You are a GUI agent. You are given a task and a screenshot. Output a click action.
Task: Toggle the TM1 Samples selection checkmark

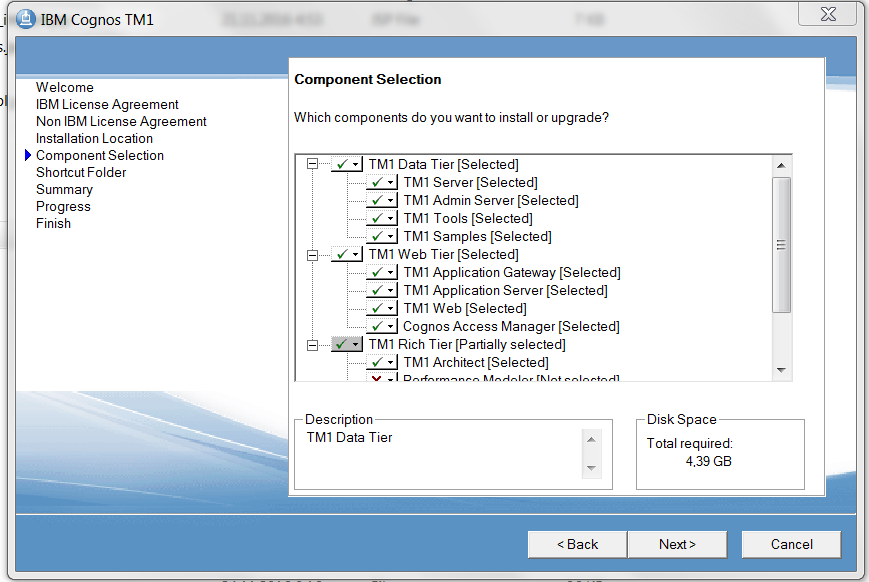382,236
